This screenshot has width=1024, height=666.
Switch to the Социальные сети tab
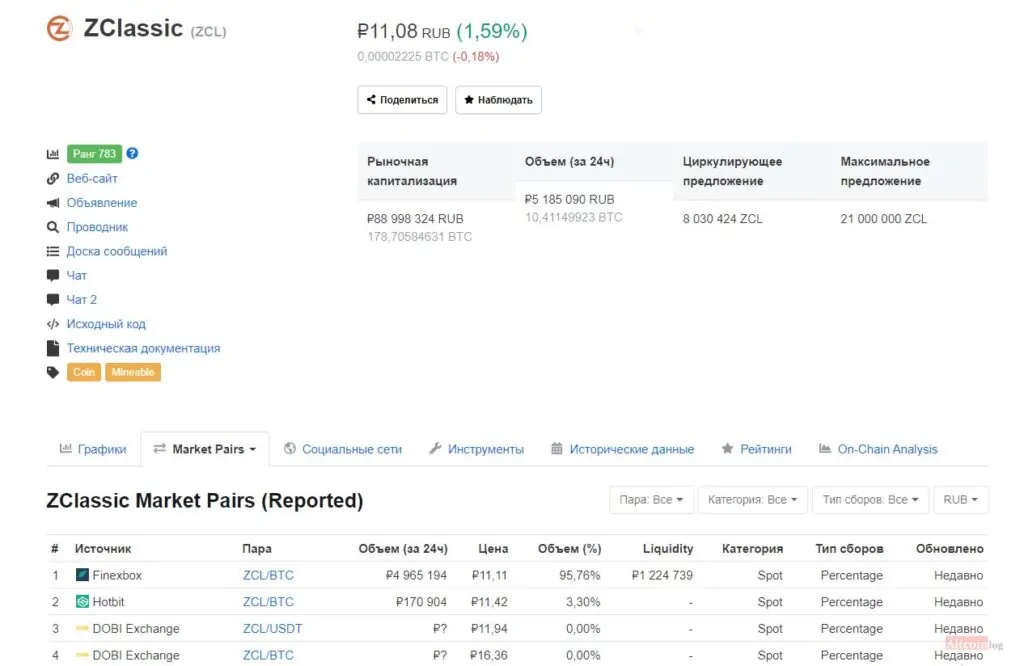tap(343, 449)
